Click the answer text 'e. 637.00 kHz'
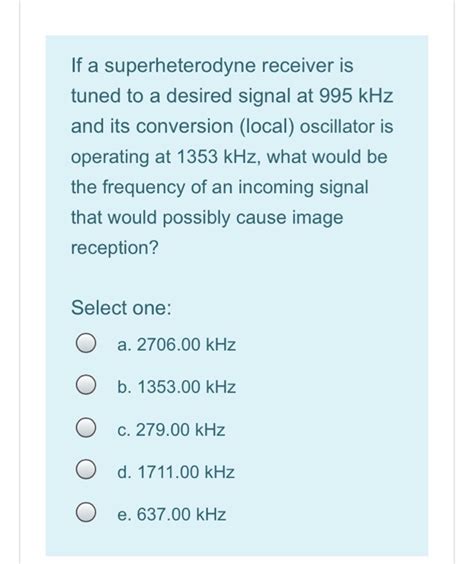 (x=172, y=514)
